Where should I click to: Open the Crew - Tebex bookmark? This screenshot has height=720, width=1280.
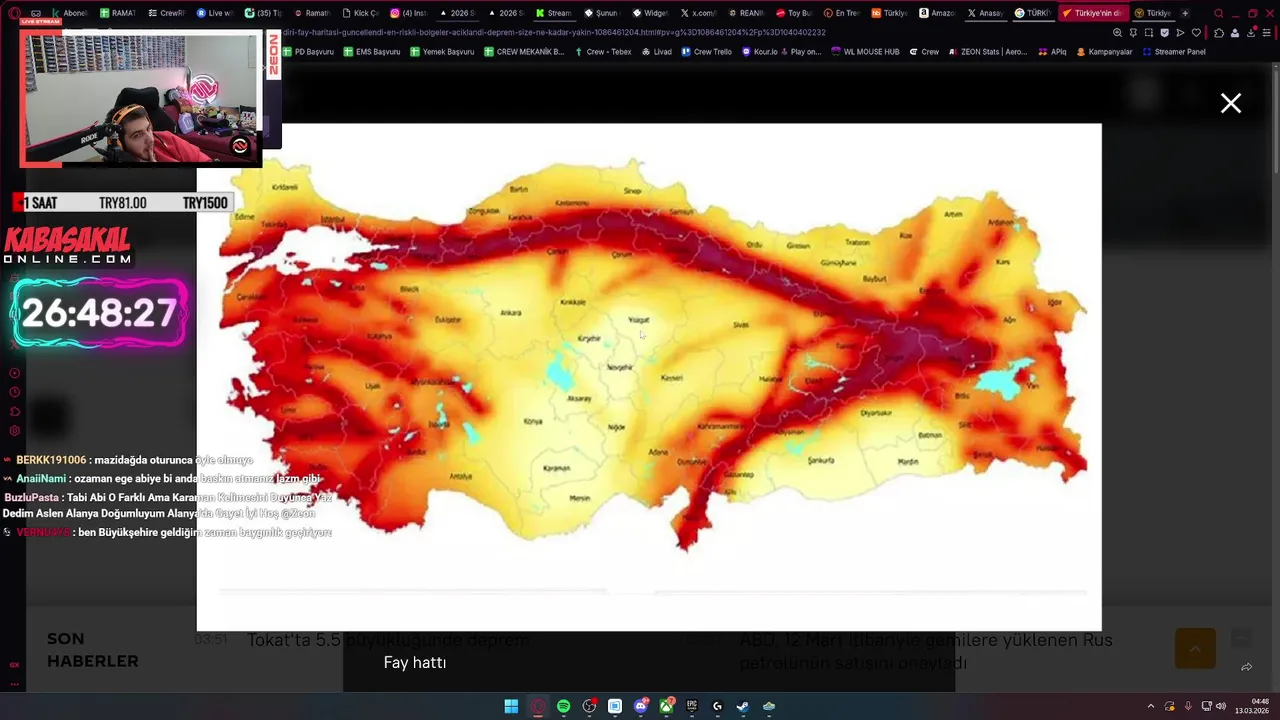tap(603, 52)
